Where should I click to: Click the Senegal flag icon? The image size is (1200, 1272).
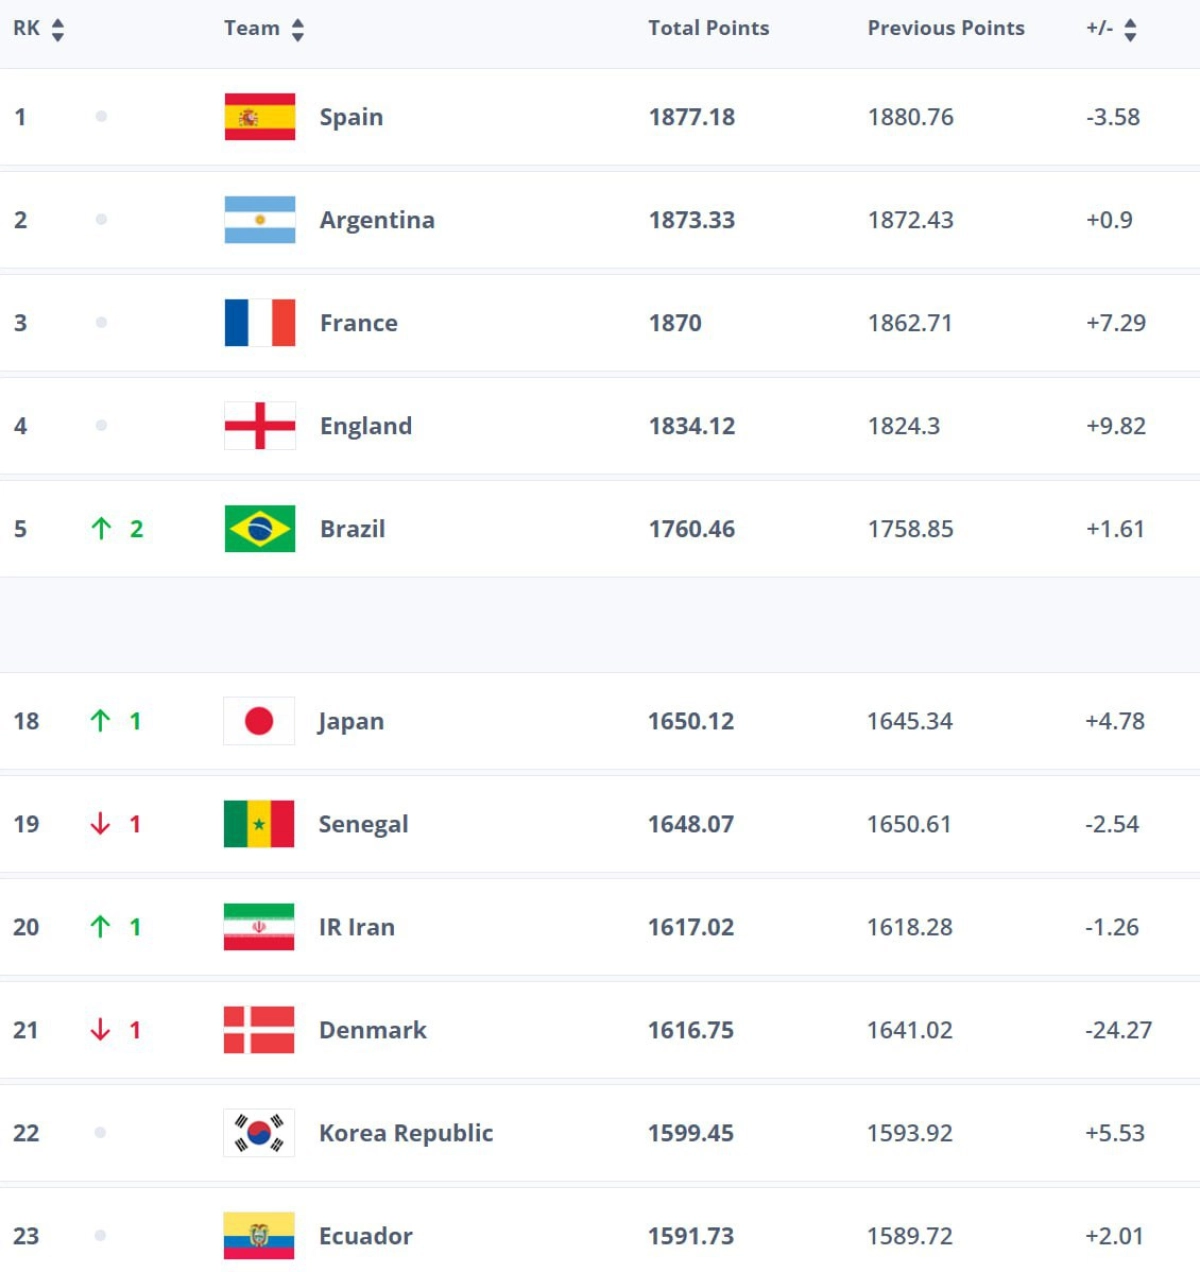tap(259, 824)
